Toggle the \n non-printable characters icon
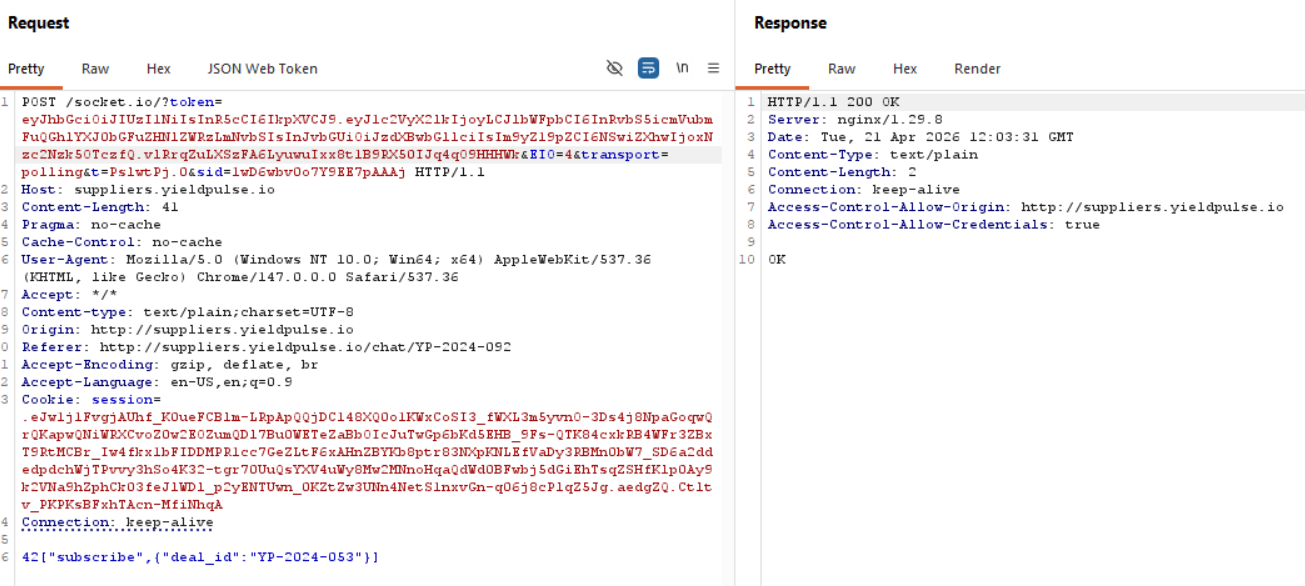 (x=682, y=68)
